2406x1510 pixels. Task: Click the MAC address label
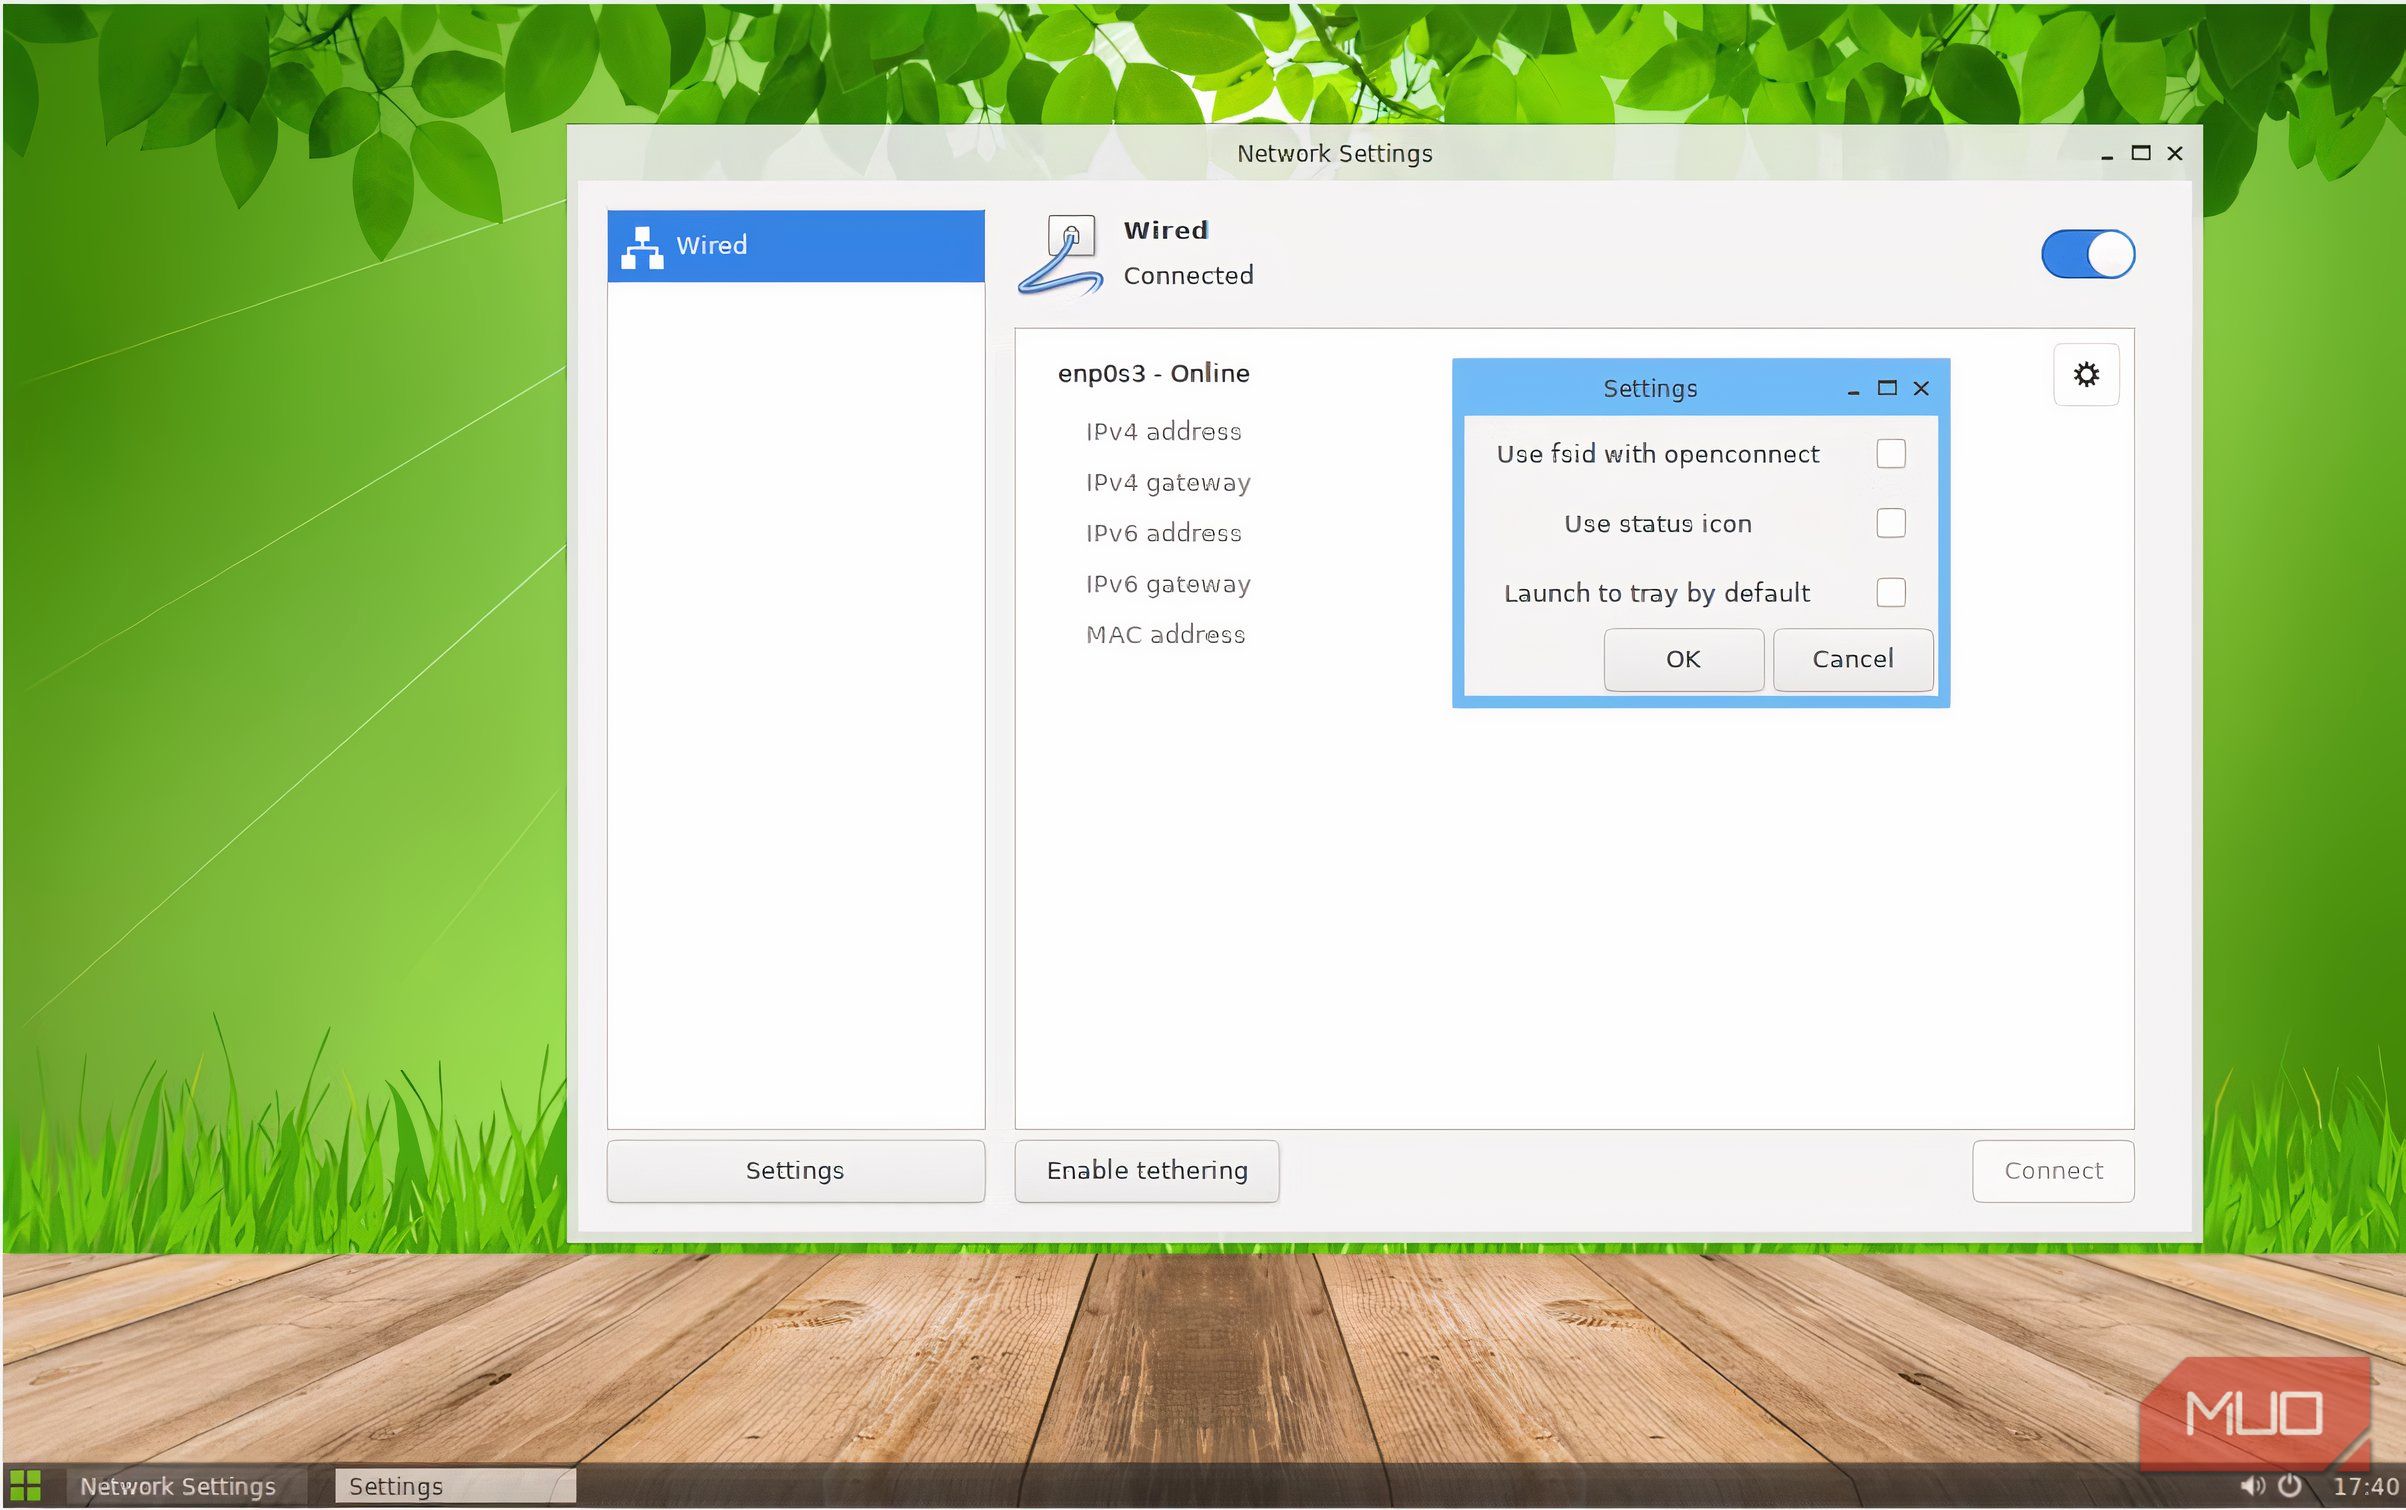(x=1165, y=635)
